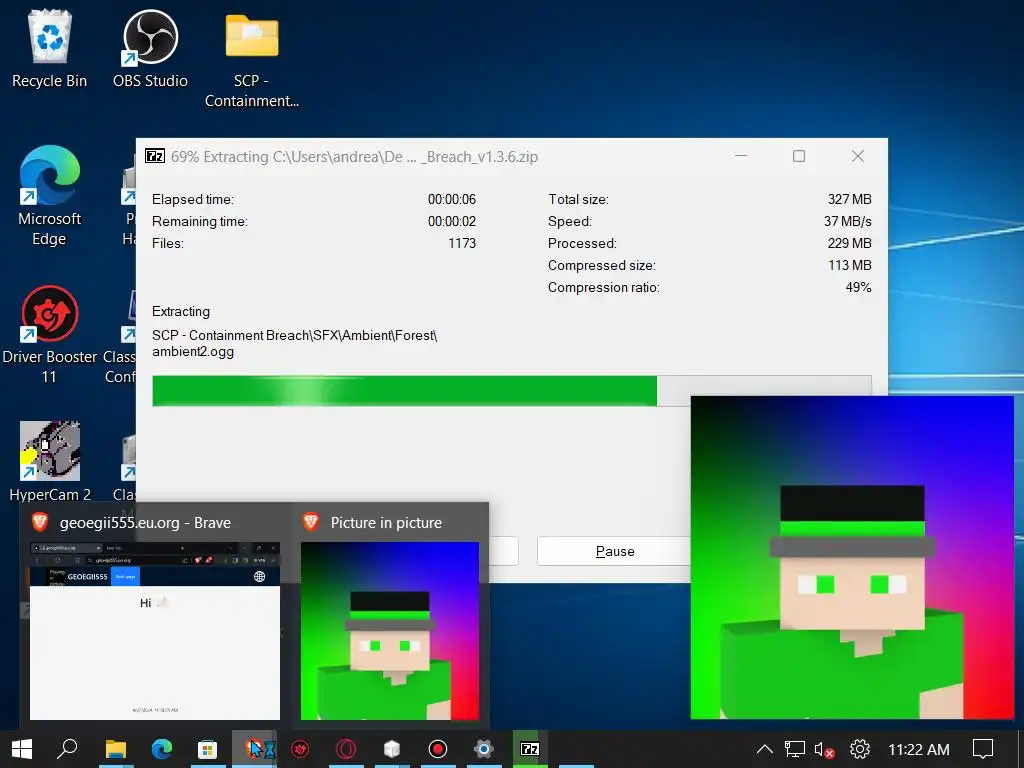Minimize the 7-Zip extracting window
The height and width of the screenshot is (768, 1024).
click(741, 156)
